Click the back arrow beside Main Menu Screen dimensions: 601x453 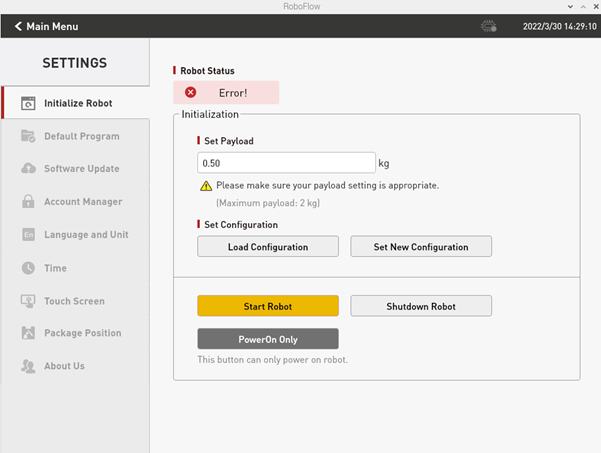tap(18, 26)
